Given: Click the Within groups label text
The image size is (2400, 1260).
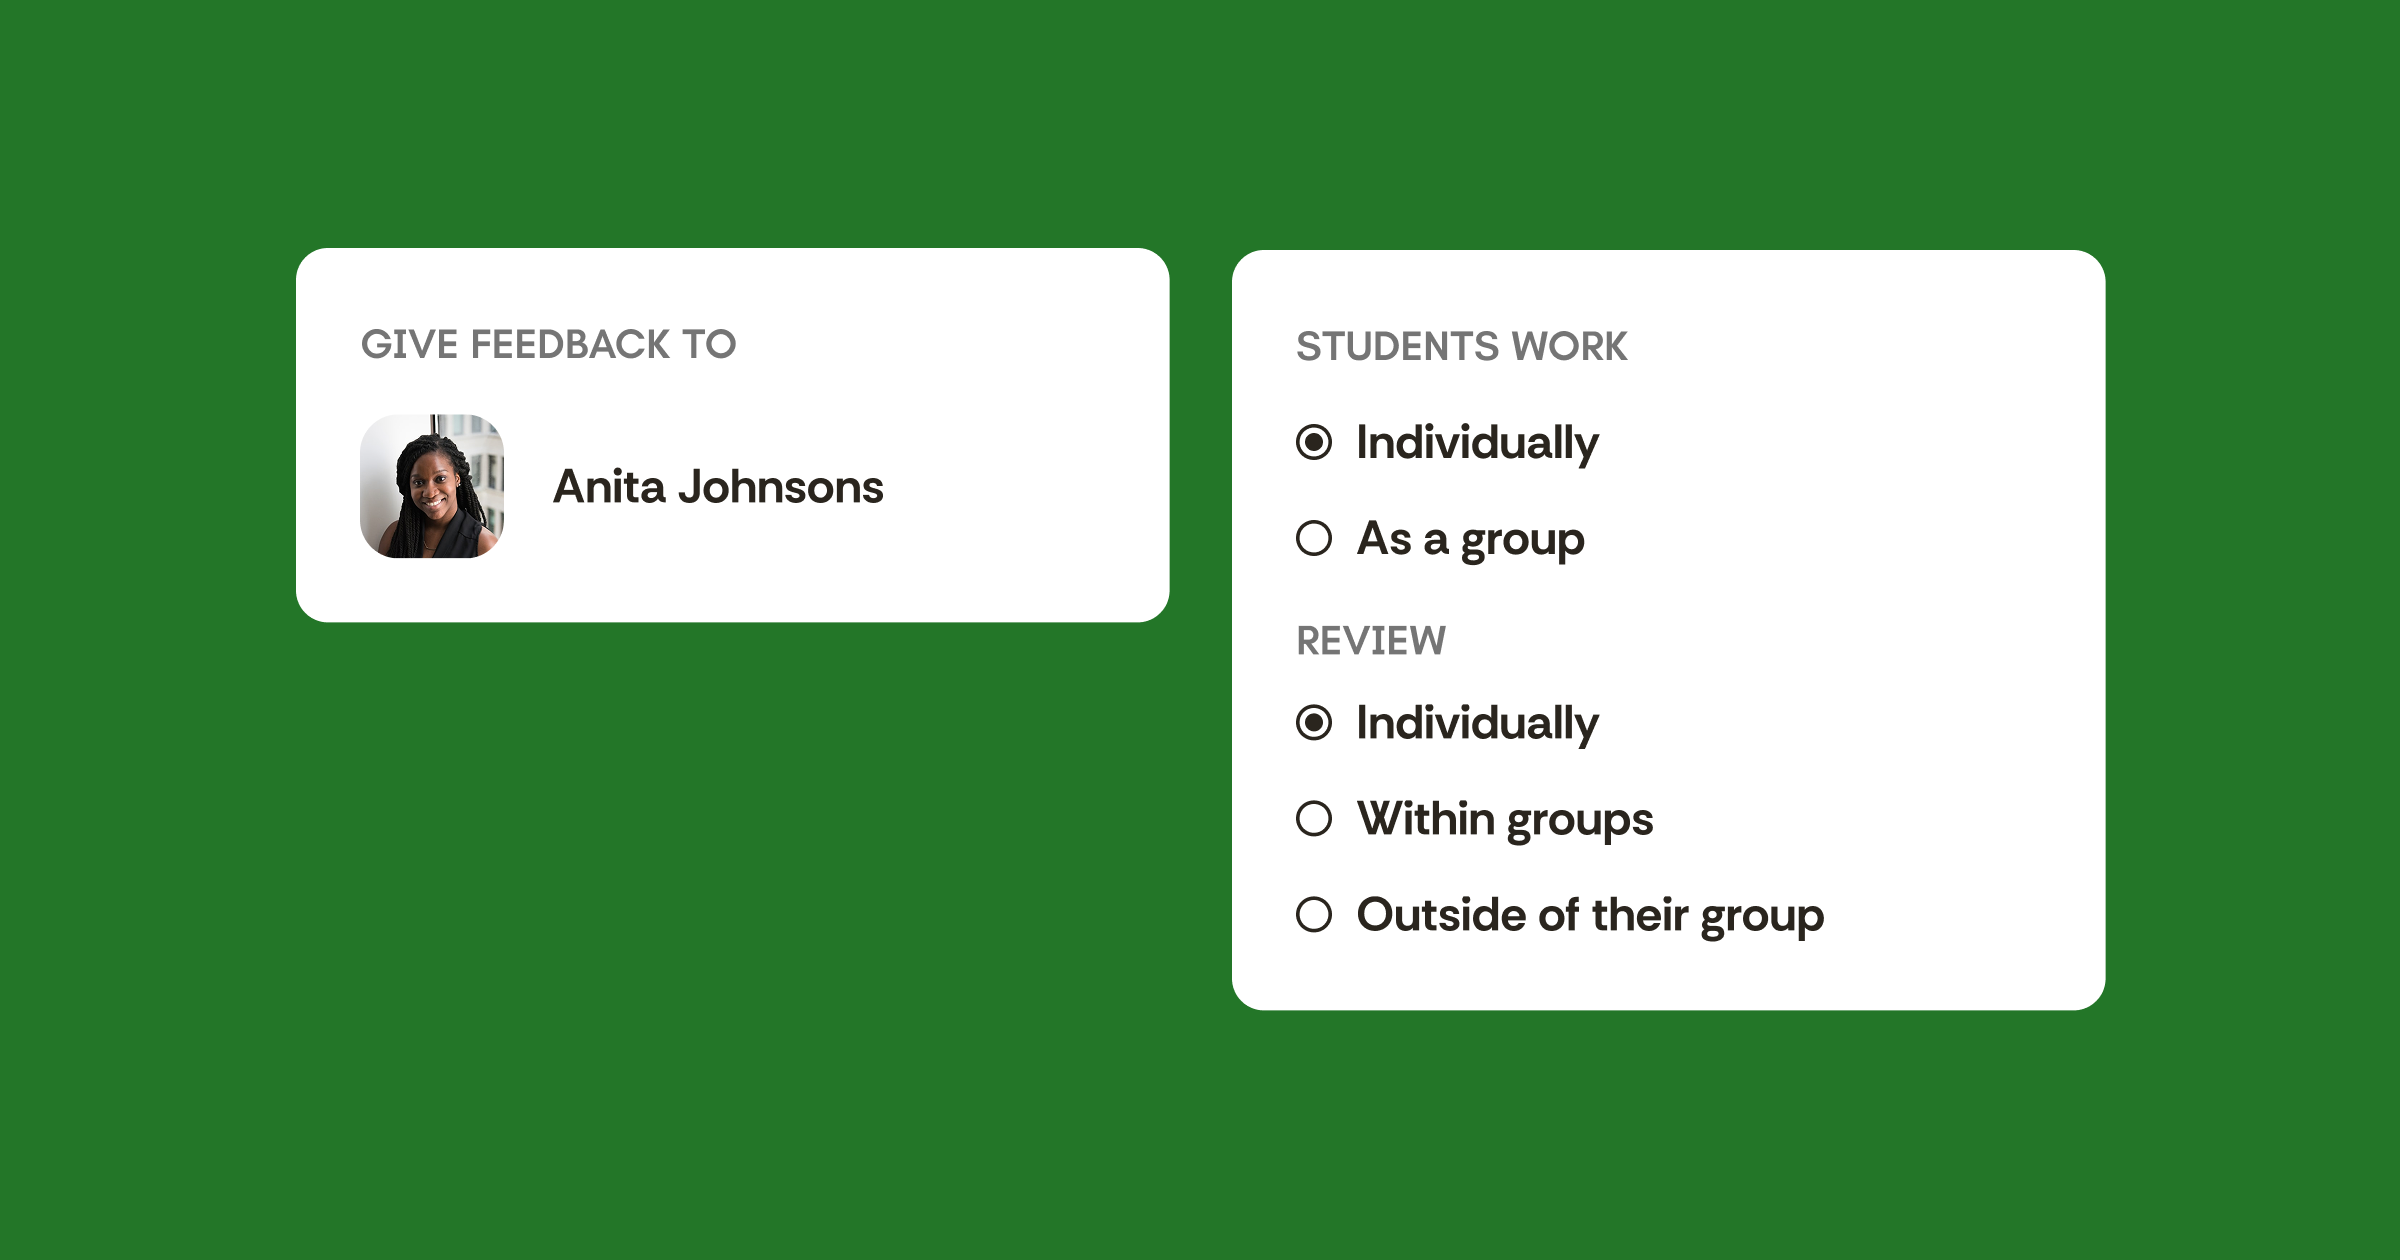Looking at the screenshot, I should tap(1505, 821).
